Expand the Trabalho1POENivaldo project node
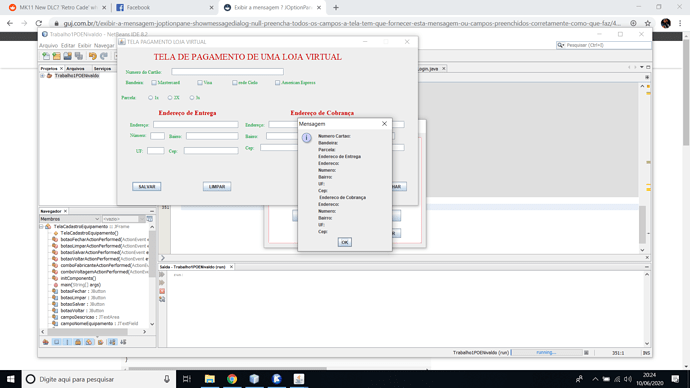 tap(42, 76)
